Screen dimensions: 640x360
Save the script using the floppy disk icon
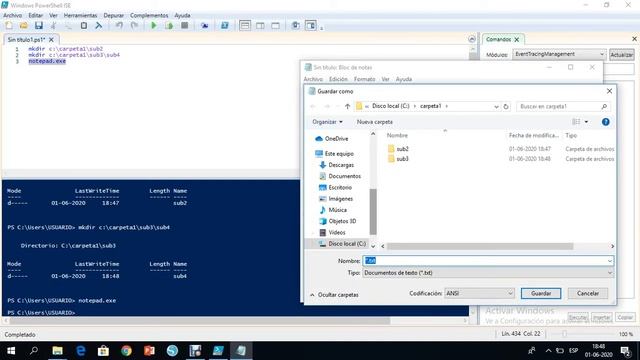(x=39, y=26)
